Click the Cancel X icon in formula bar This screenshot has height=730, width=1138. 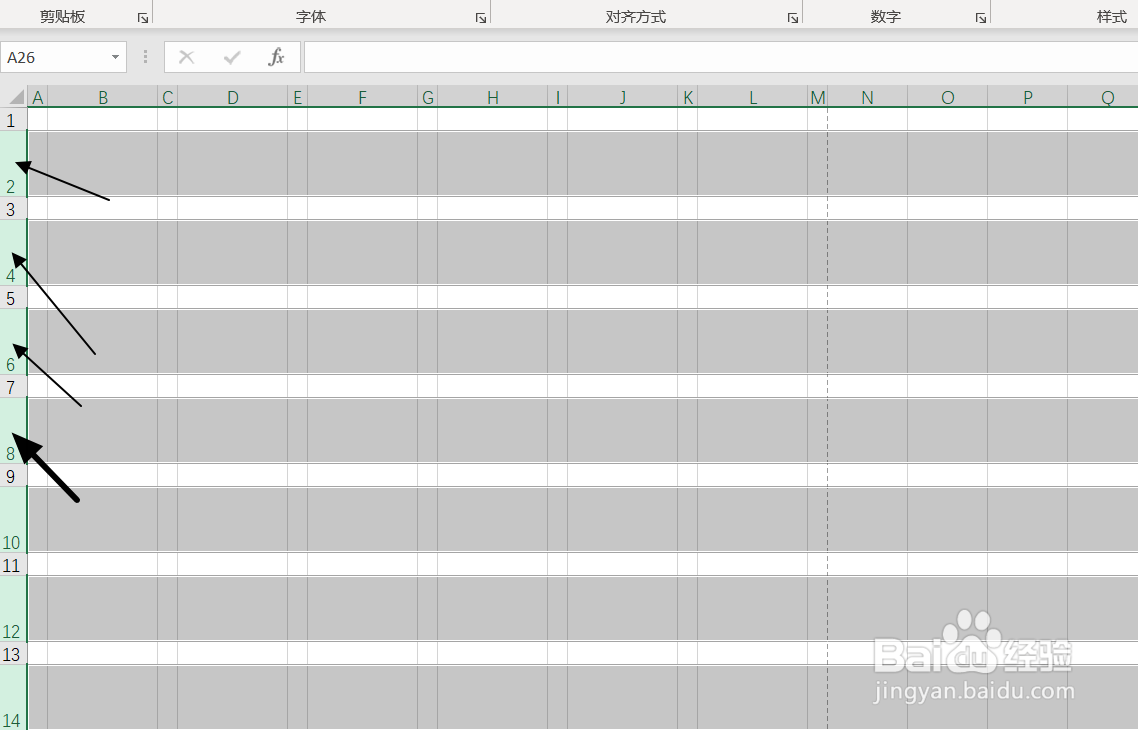pos(187,57)
